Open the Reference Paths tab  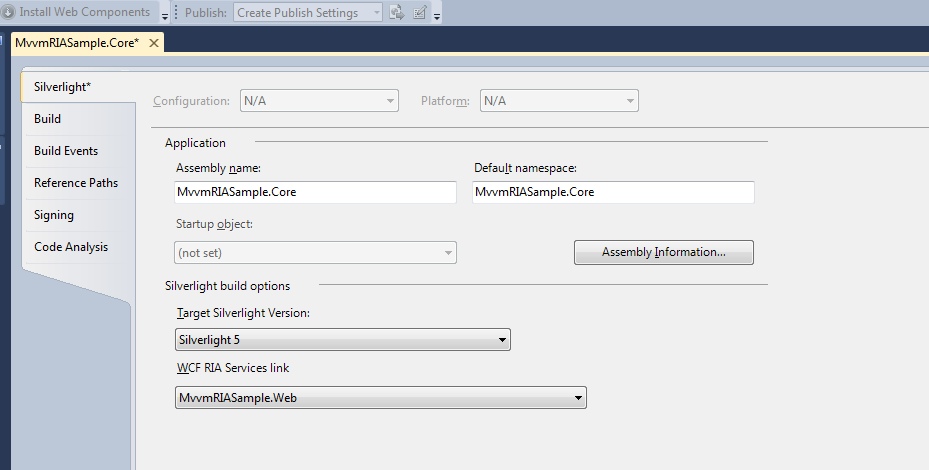76,183
